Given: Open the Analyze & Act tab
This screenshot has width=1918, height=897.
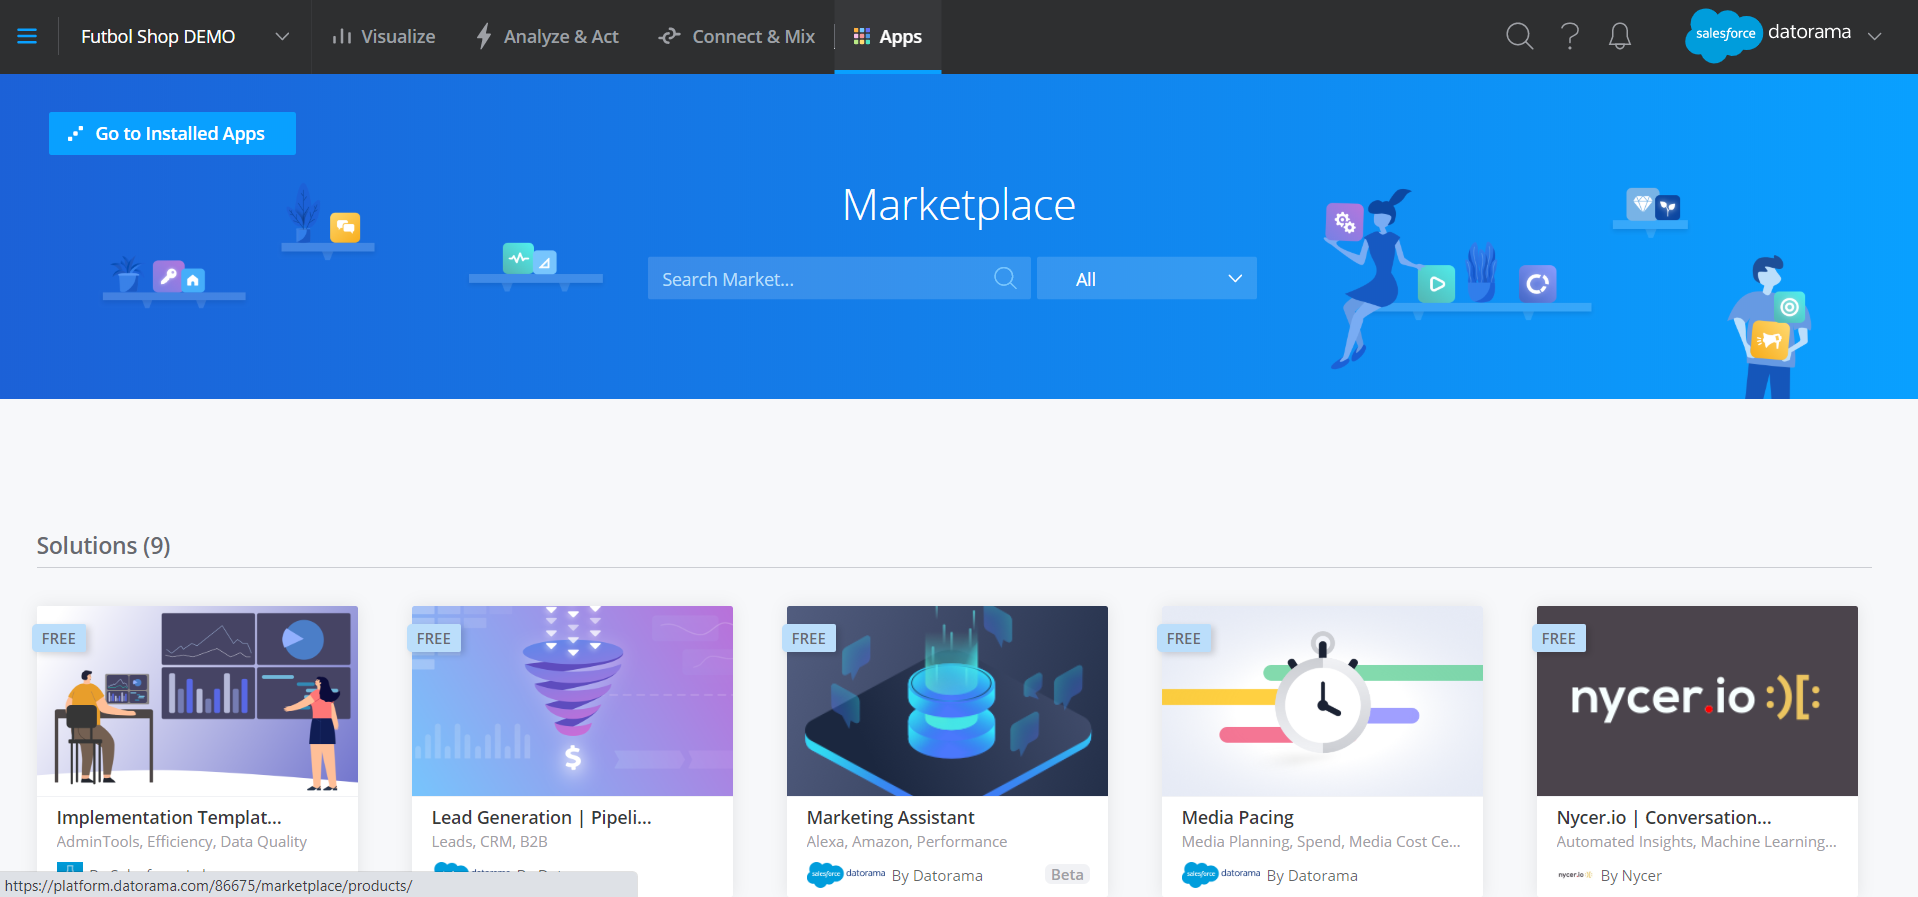Looking at the screenshot, I should (x=547, y=37).
